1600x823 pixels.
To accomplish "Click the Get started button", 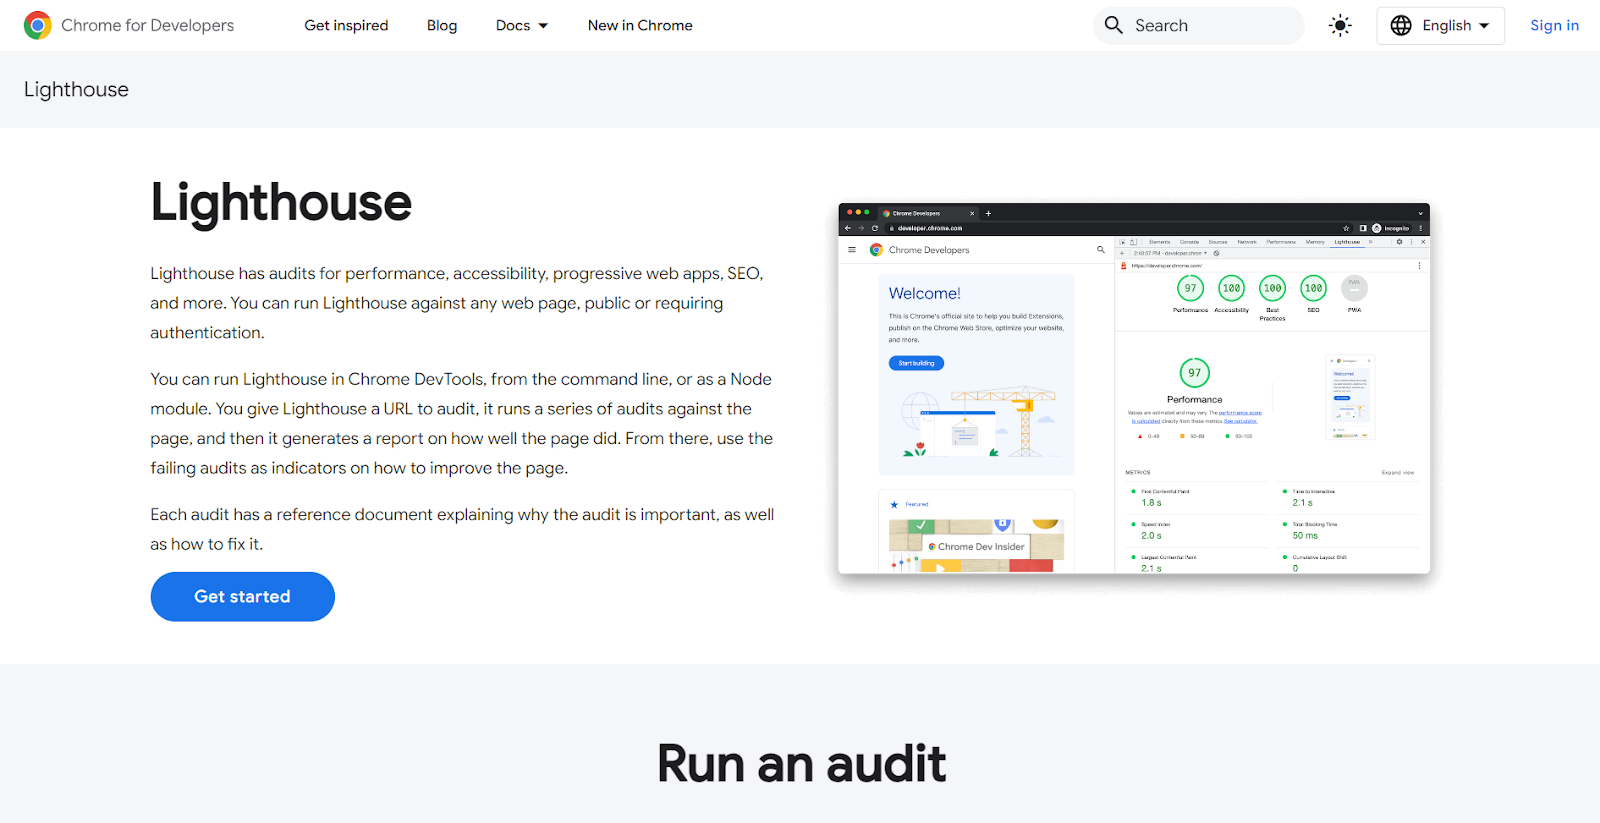I will pyautogui.click(x=242, y=596).
